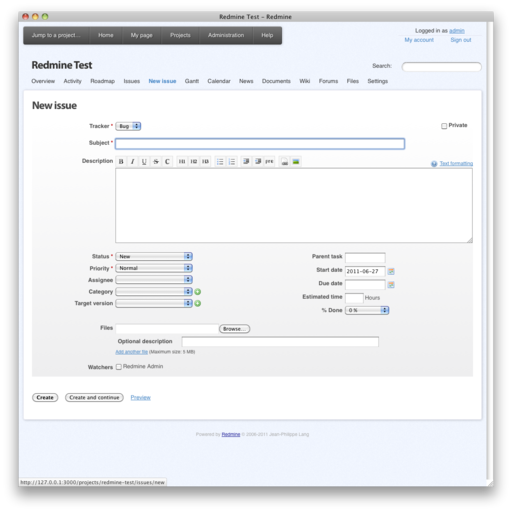Switch to the Activity tab
This screenshot has height=512, width=512.
[72, 81]
